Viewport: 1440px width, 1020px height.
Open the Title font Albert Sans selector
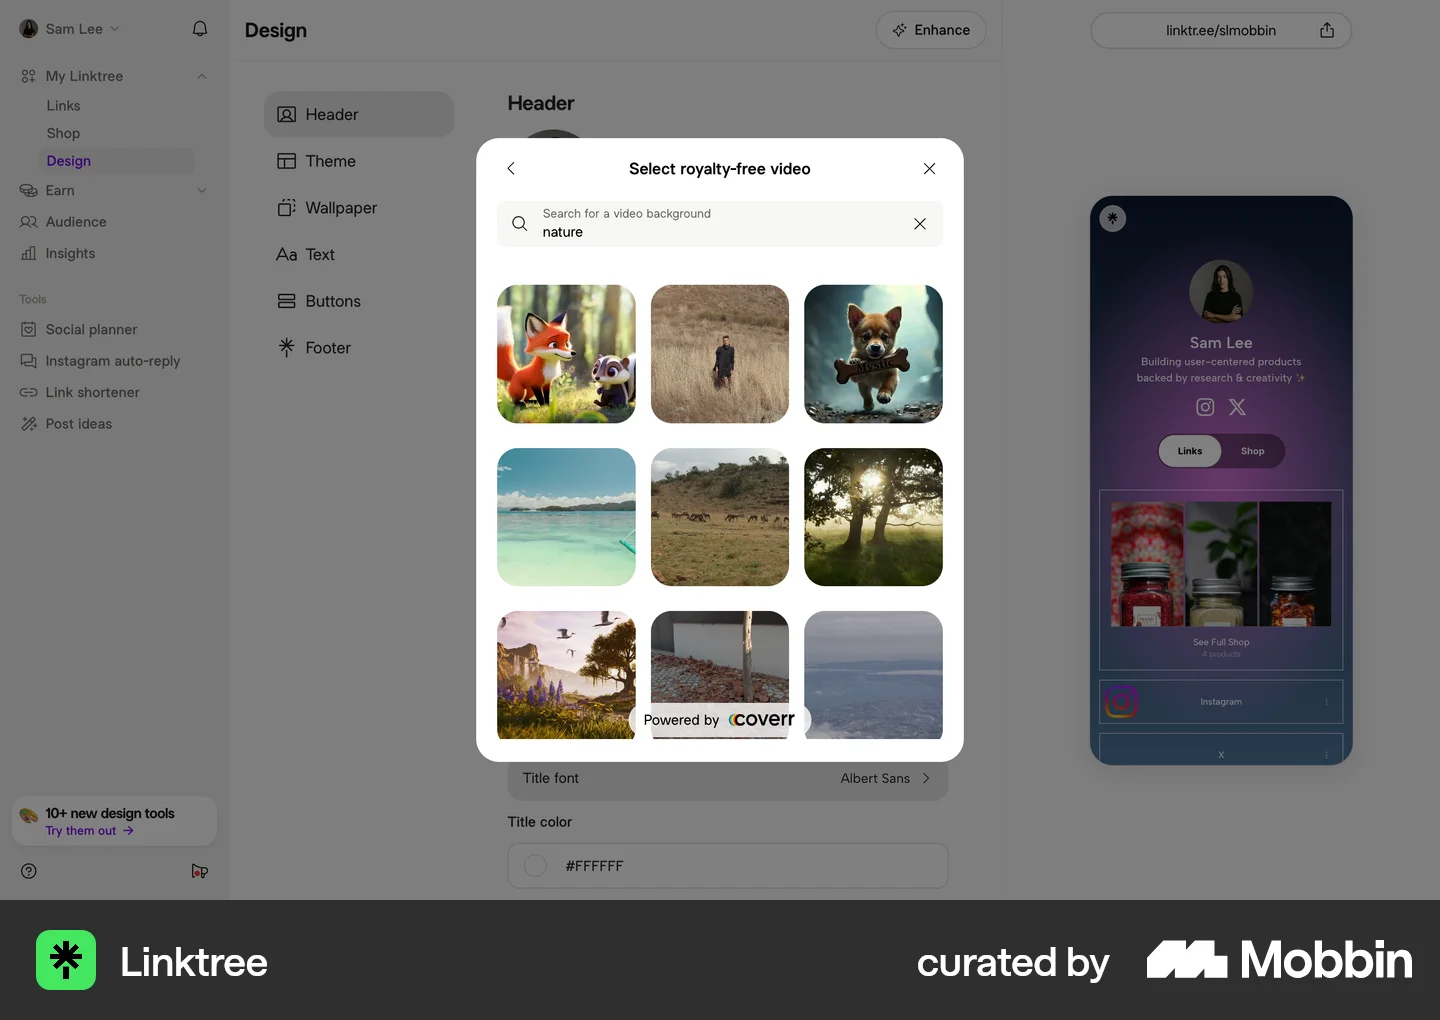tap(728, 778)
